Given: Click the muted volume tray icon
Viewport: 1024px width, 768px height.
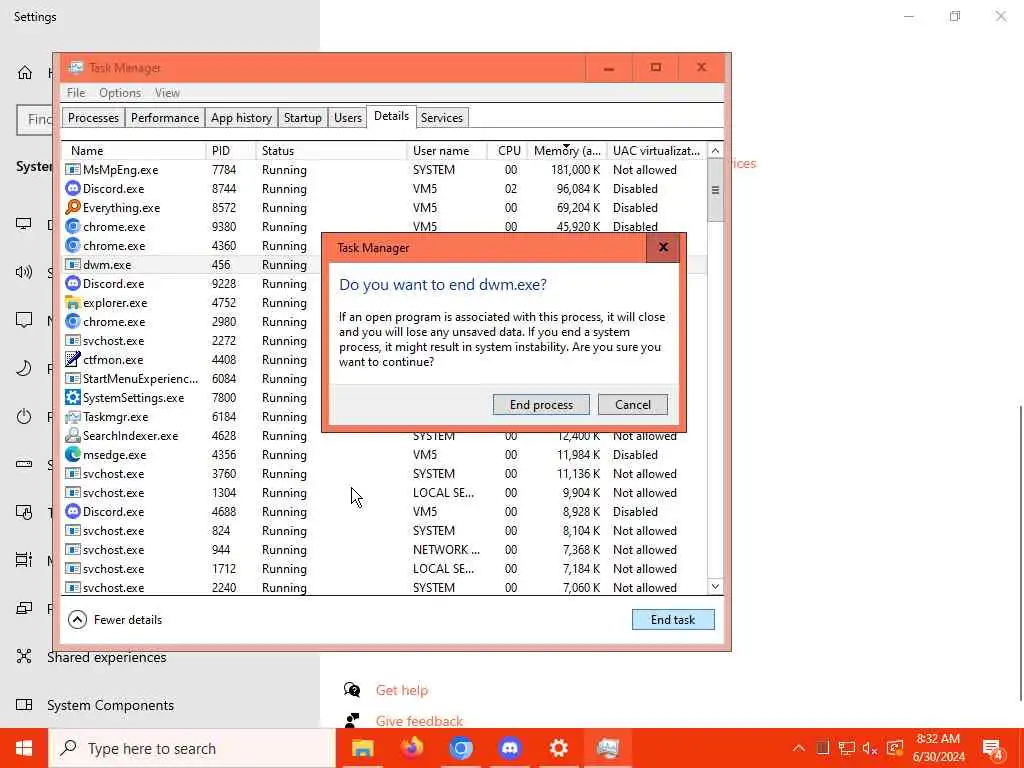Looking at the screenshot, I should point(869,748).
